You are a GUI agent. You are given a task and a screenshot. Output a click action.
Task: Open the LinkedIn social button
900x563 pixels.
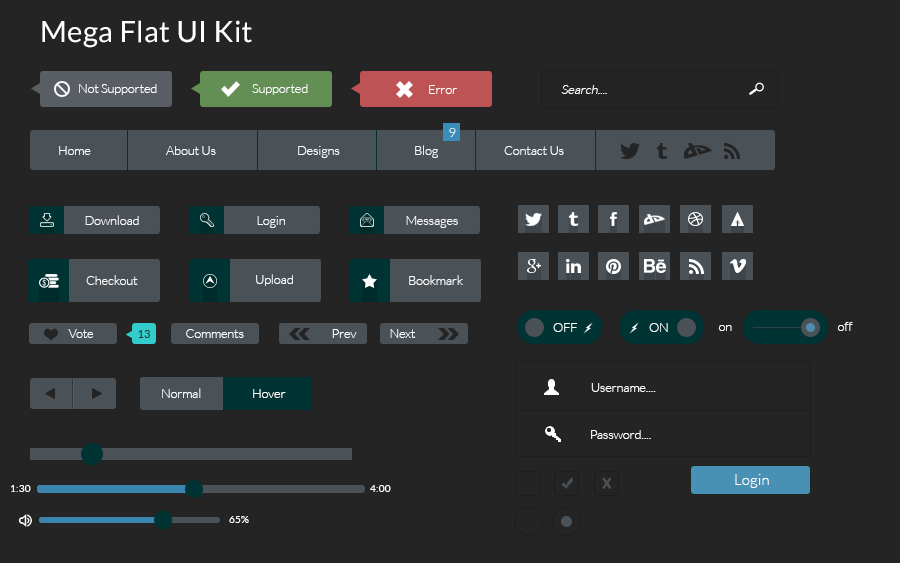coord(573,266)
